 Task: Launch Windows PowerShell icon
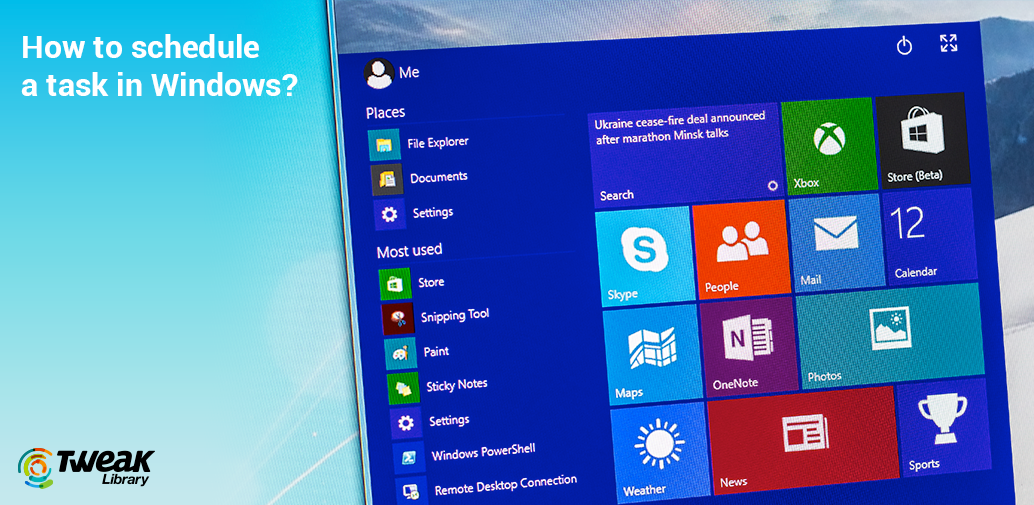click(409, 458)
